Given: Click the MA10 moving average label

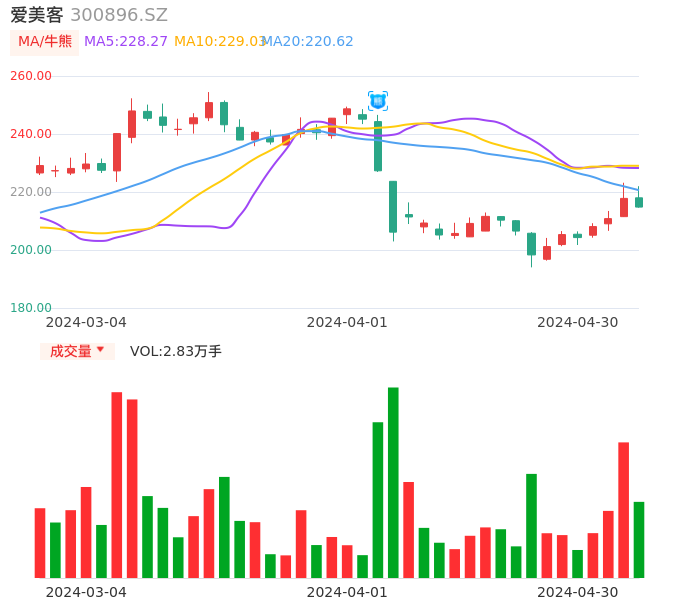Looking at the screenshot, I should point(219,42).
